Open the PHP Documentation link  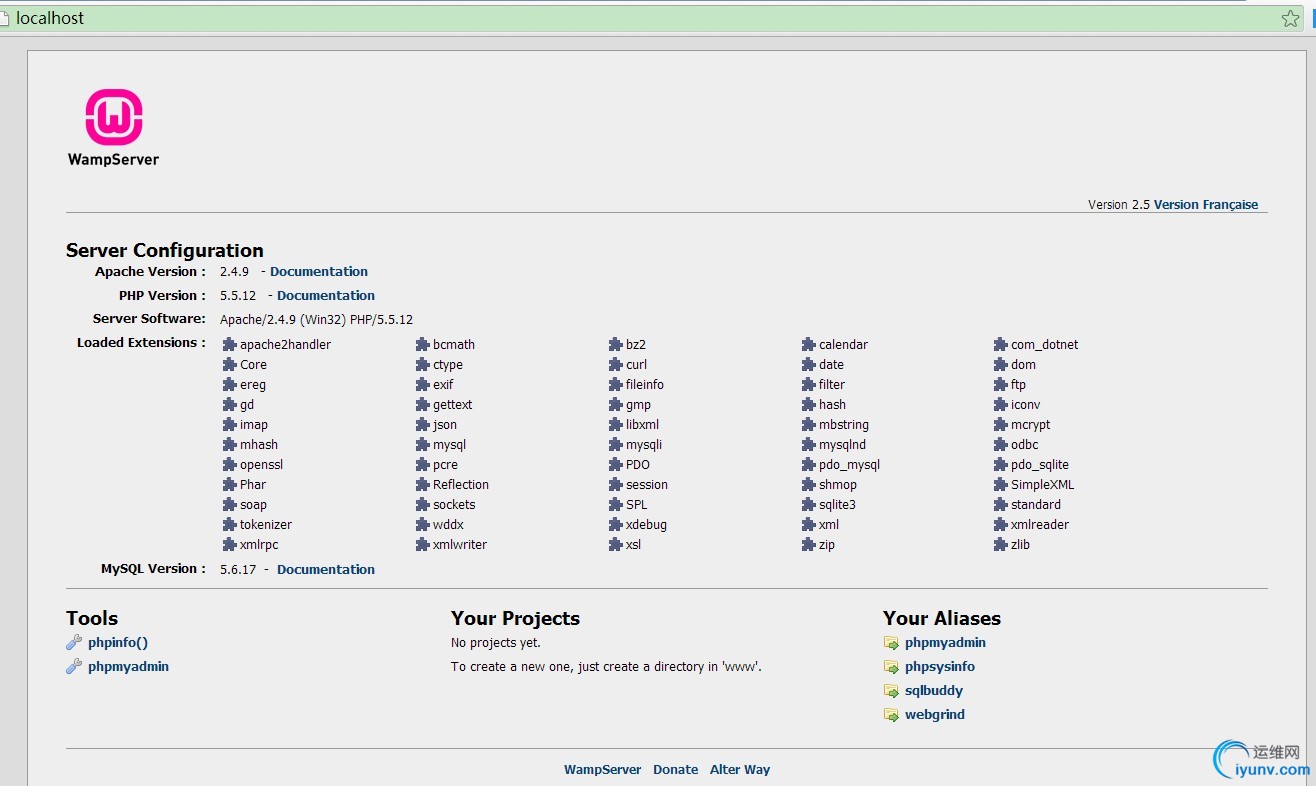(x=326, y=296)
